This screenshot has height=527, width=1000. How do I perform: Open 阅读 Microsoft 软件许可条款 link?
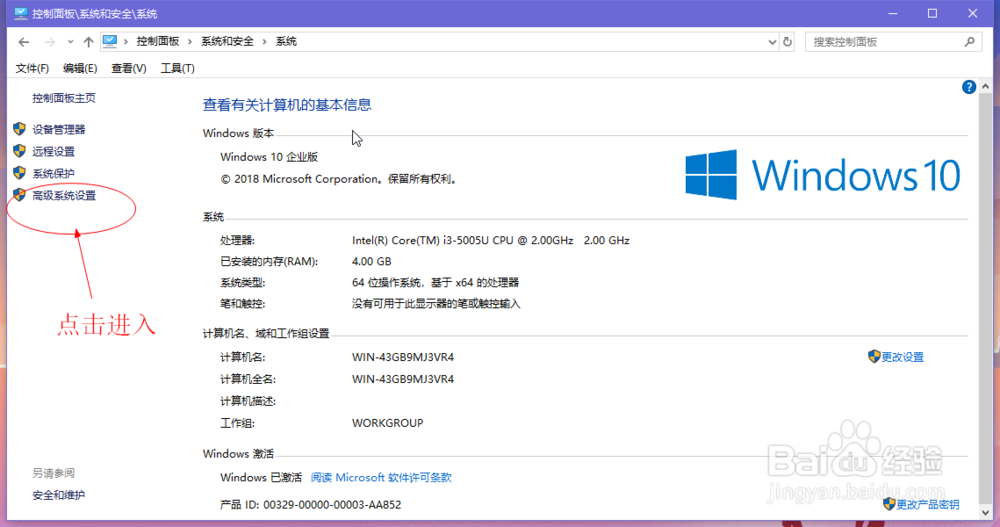click(x=381, y=477)
